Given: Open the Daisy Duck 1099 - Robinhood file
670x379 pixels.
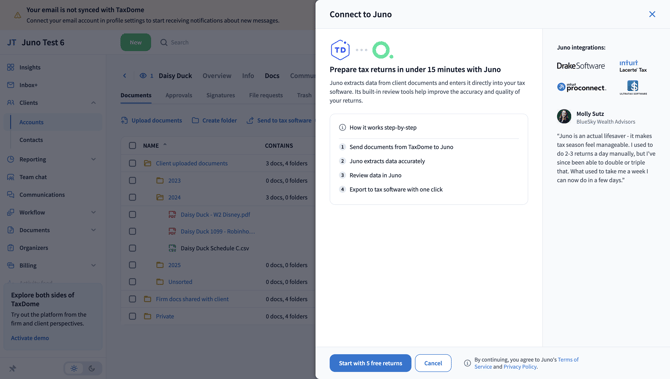Looking at the screenshot, I should click(x=217, y=231).
